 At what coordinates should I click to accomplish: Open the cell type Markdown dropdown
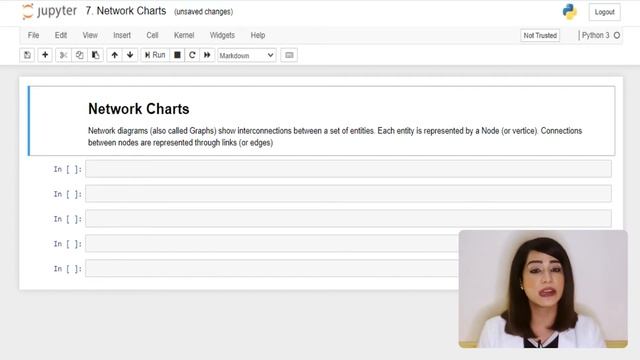click(x=247, y=56)
